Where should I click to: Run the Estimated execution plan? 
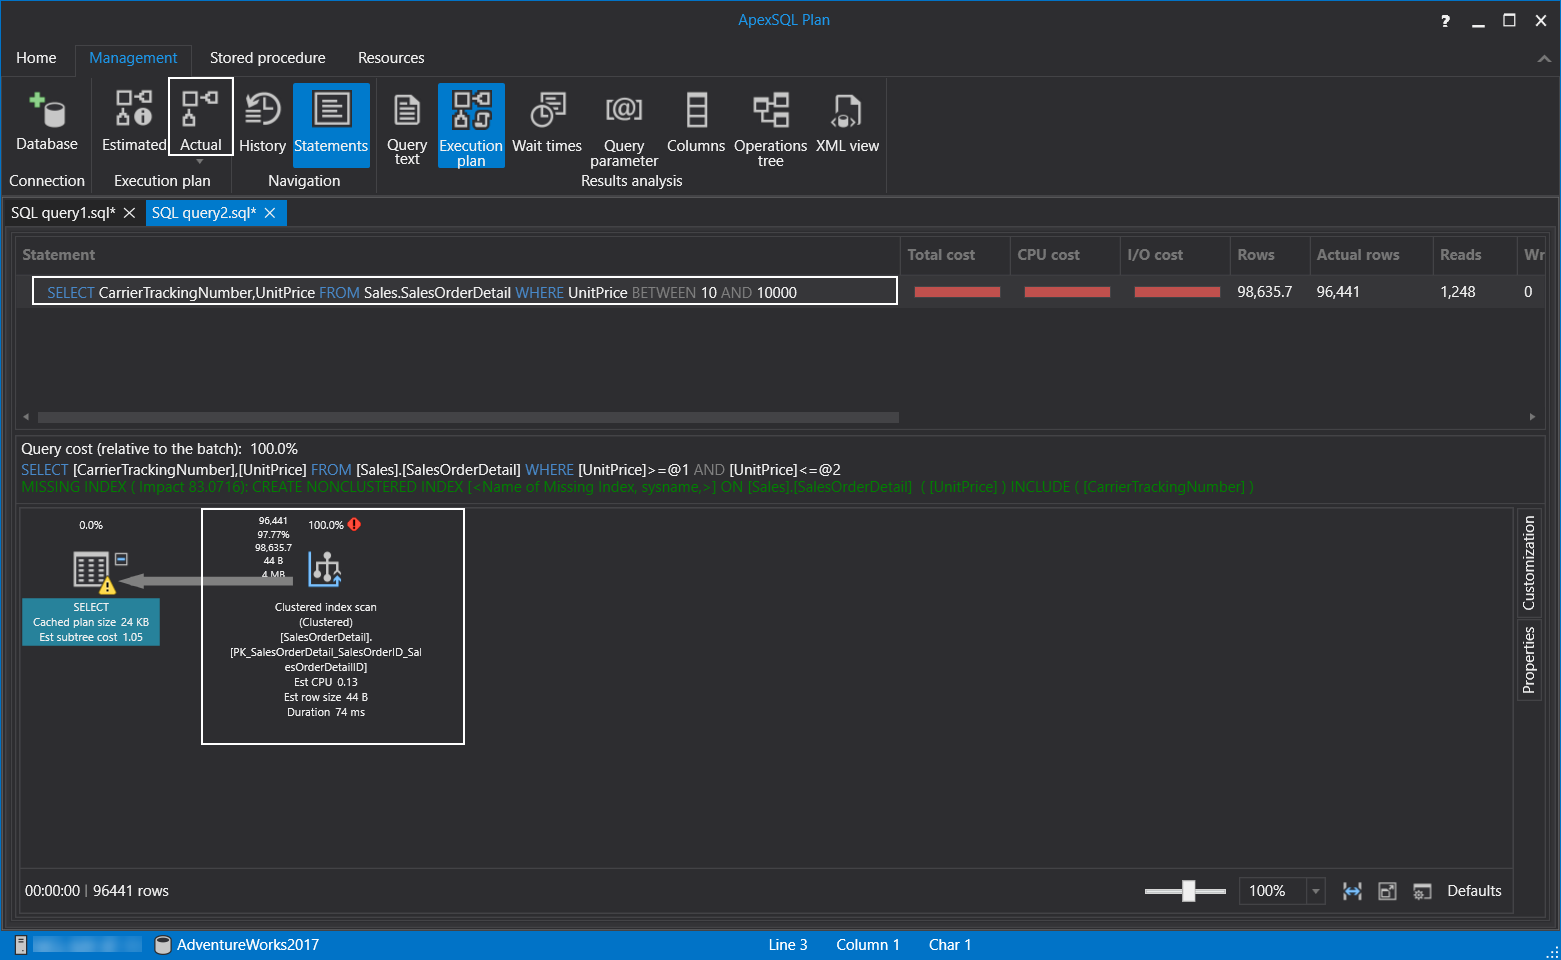[x=134, y=122]
